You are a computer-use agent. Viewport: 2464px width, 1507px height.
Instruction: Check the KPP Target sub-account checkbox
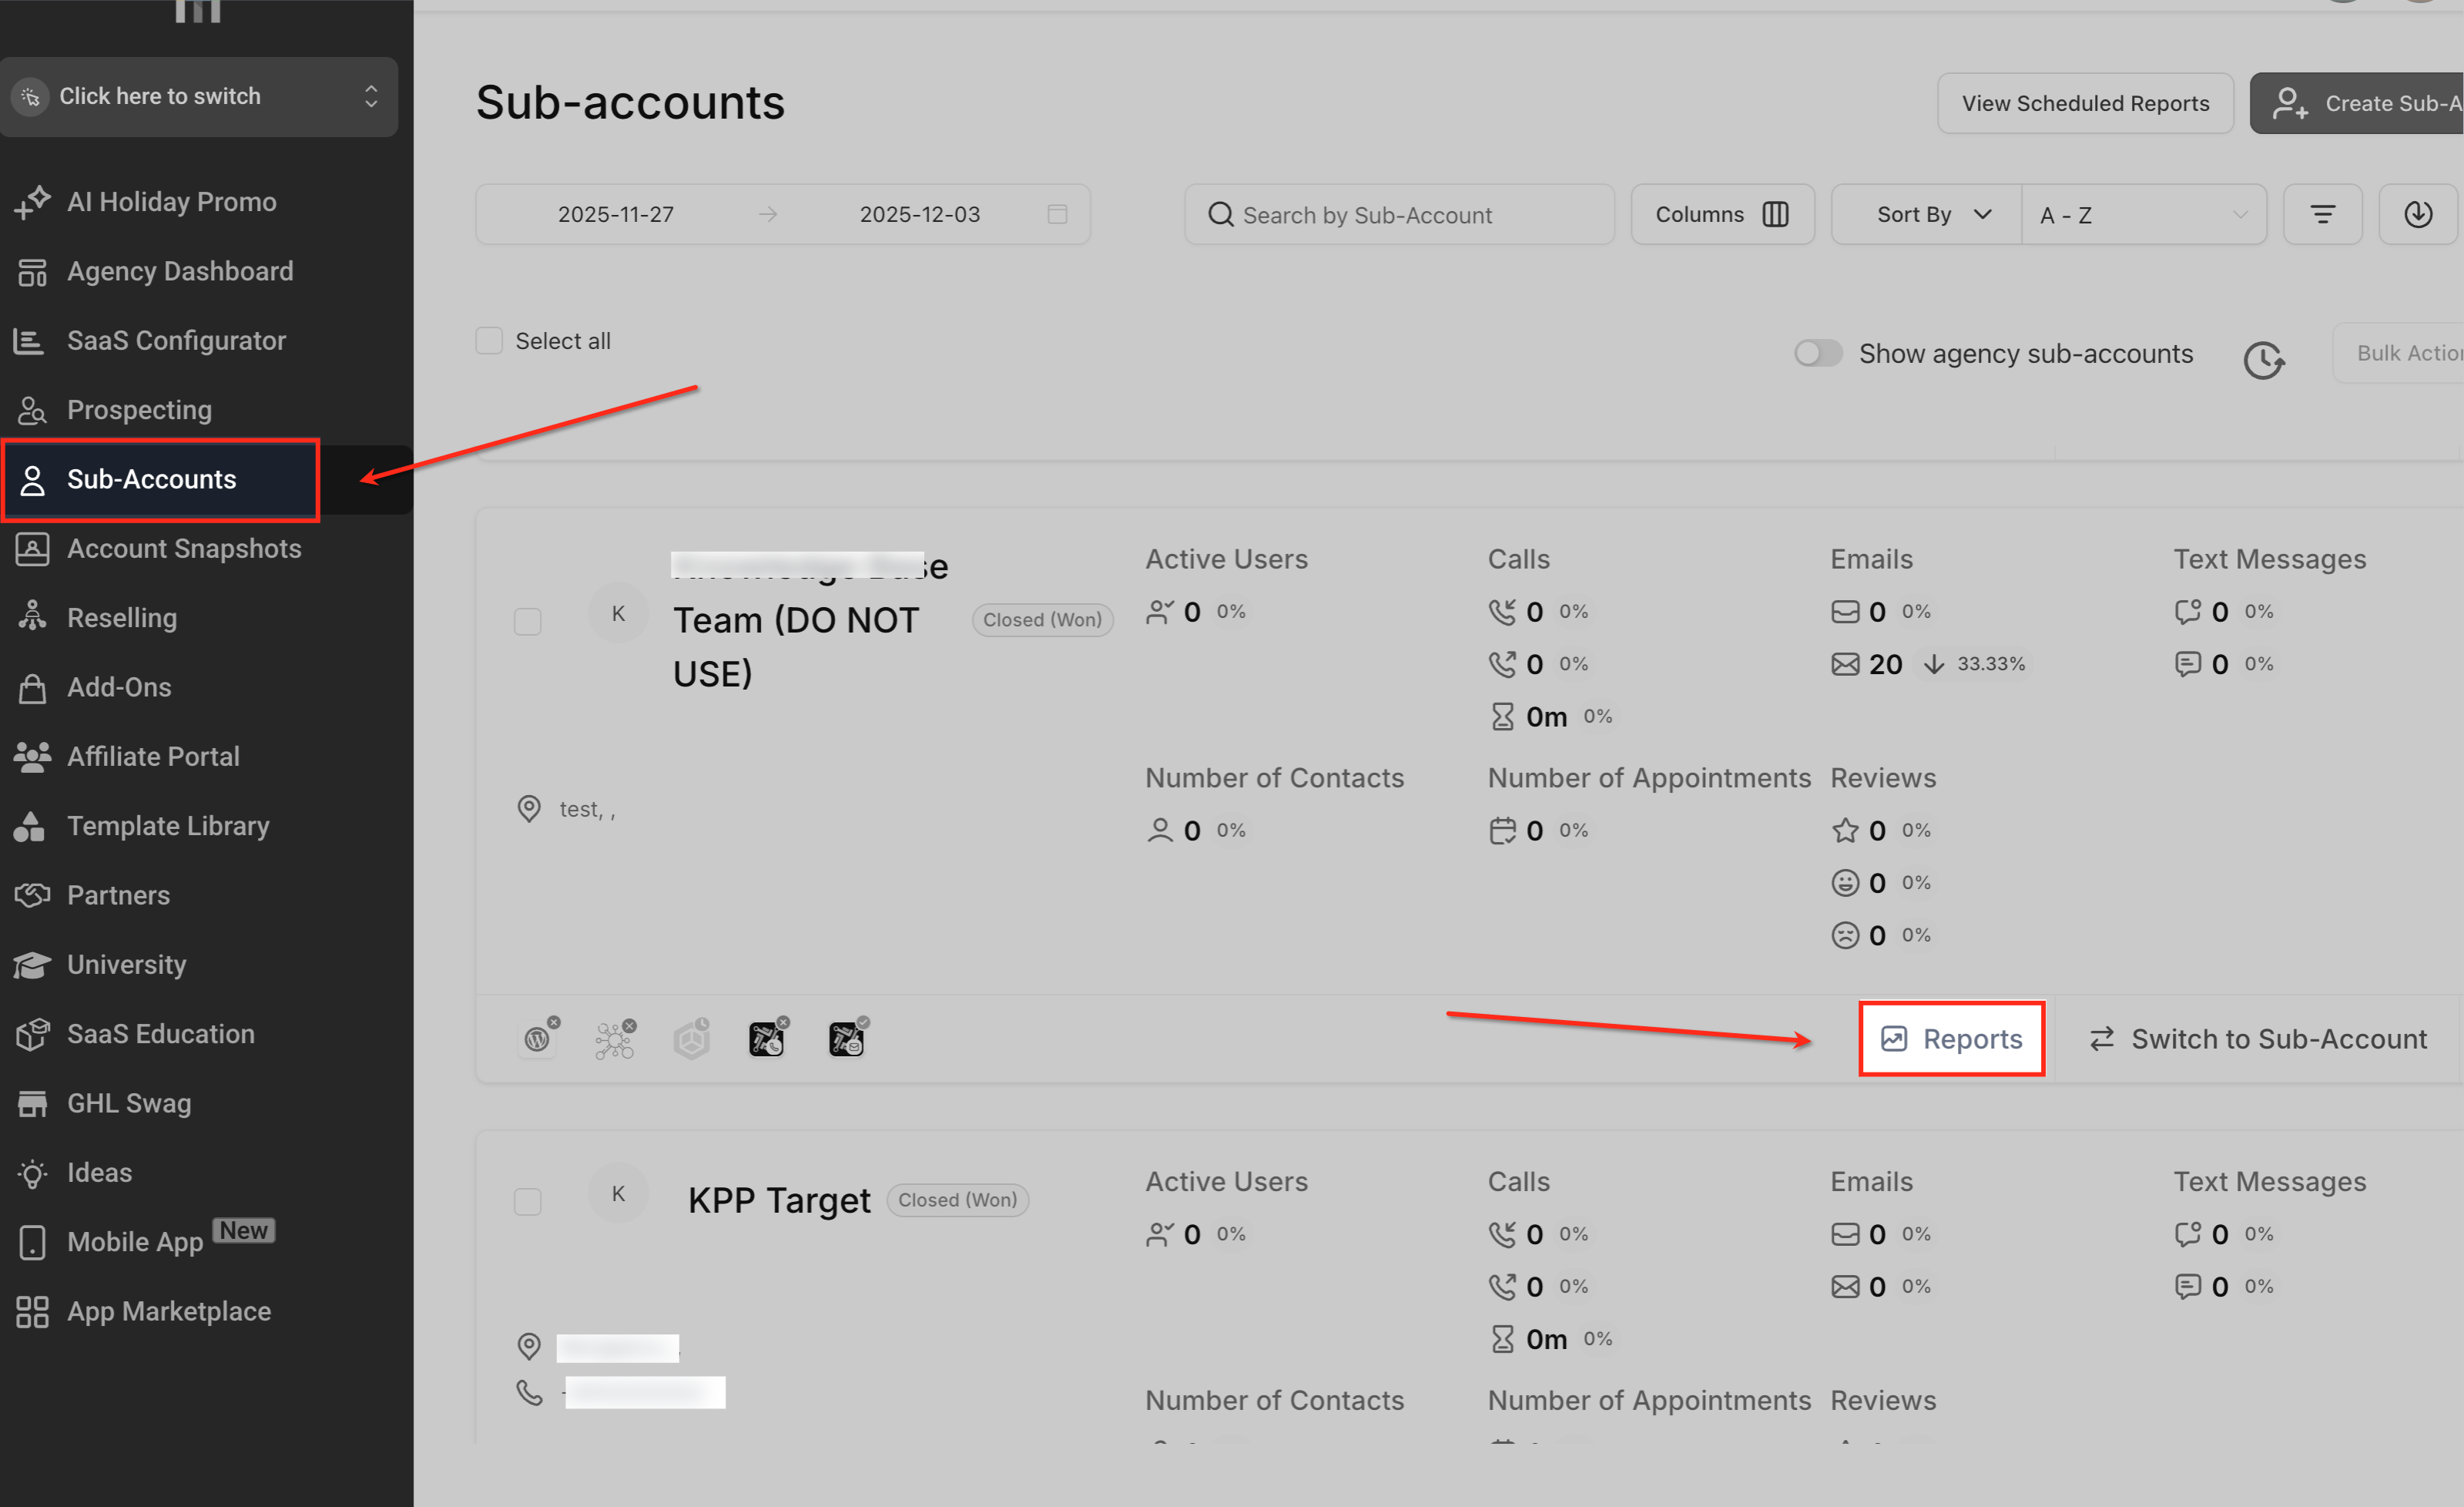coord(527,1200)
